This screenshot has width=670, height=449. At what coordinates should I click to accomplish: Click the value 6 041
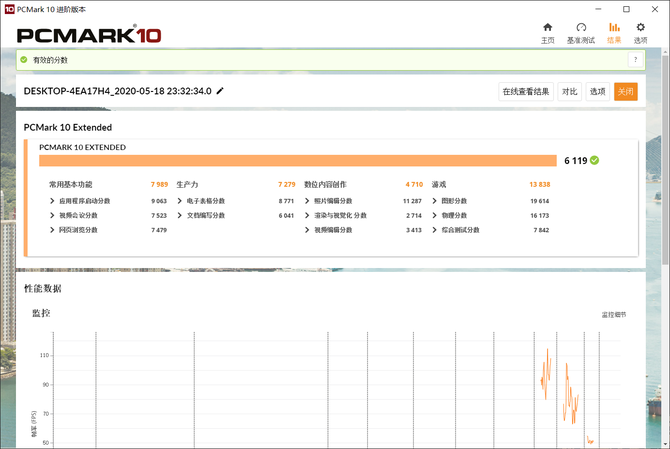coord(286,215)
